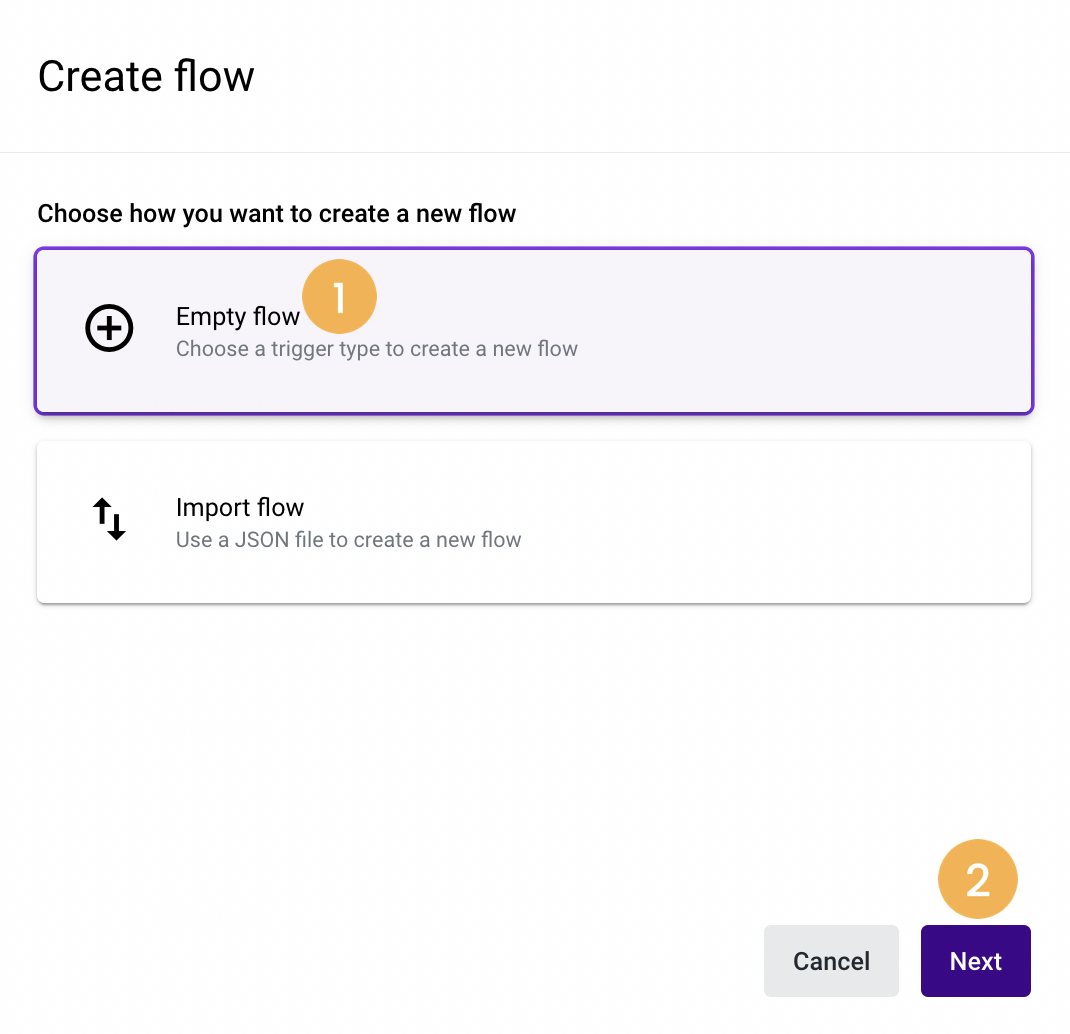
Task: Click the word "Import" in Import flow title
Action: [x=213, y=508]
